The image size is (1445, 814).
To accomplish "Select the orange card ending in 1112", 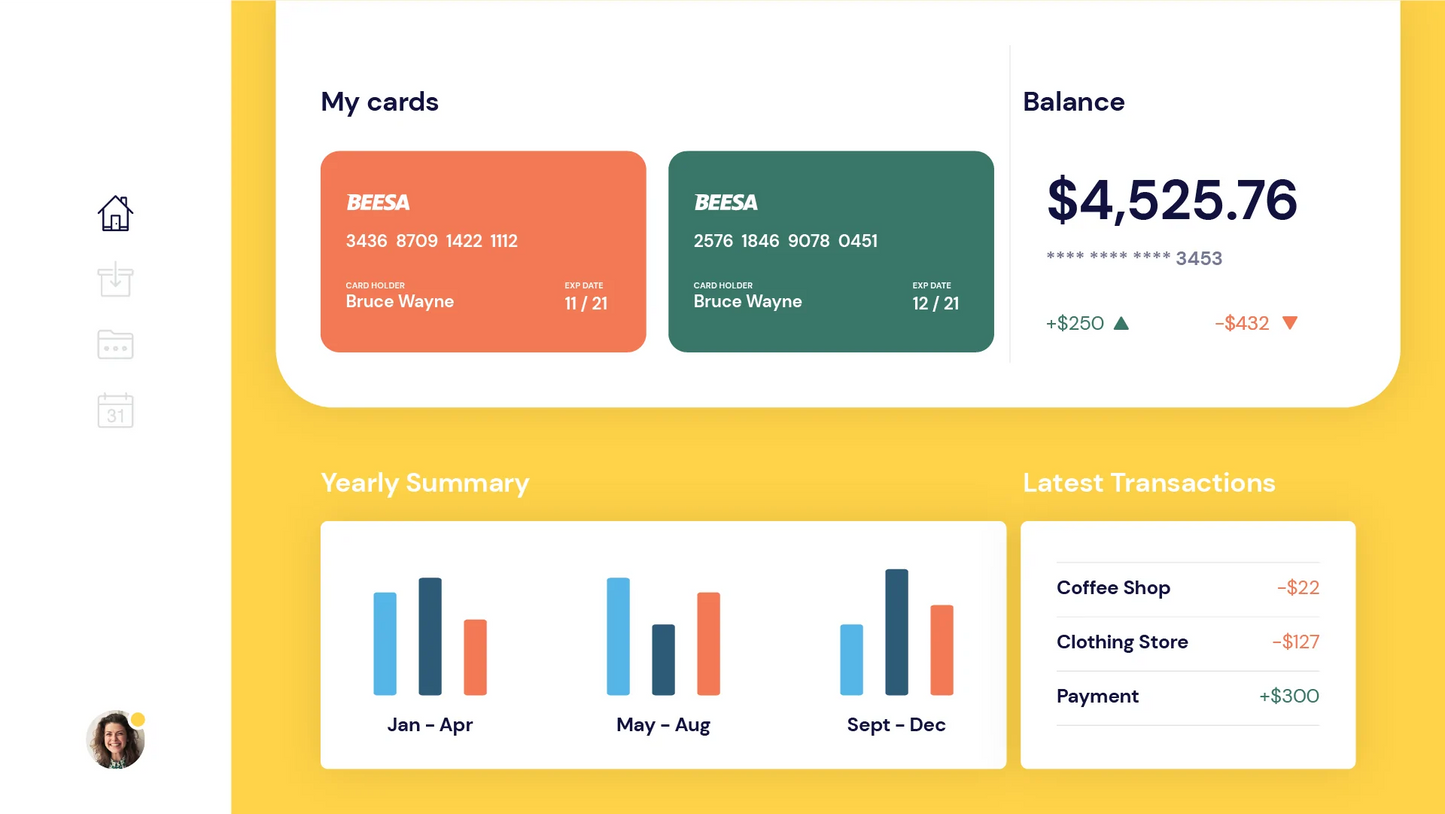I will [483, 251].
